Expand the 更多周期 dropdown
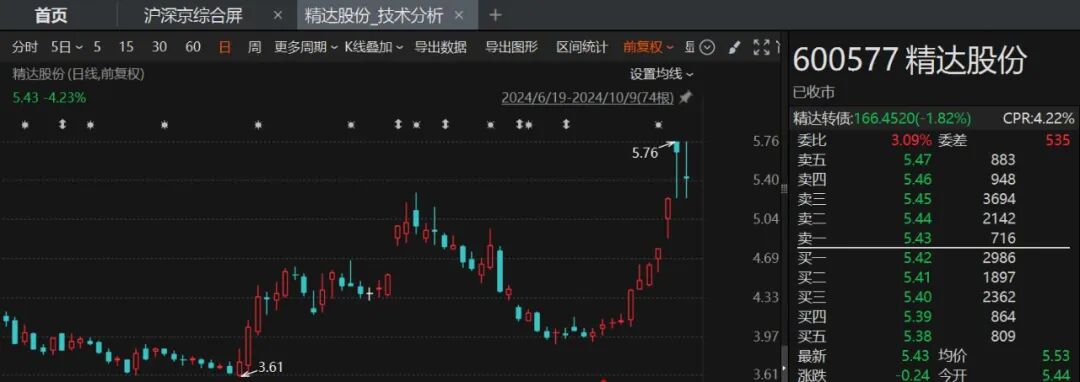The width and height of the screenshot is (1080, 382). [306, 47]
